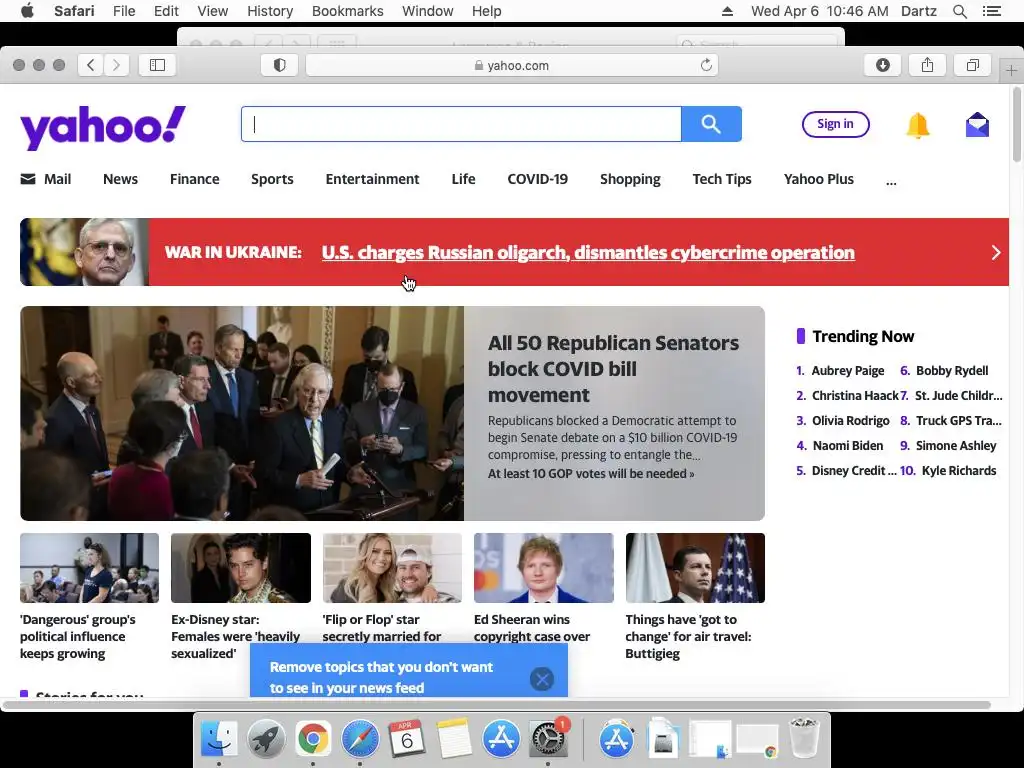Viewport: 1024px width, 768px height.
Task: Open the Russian oligarch headline
Action: click(588, 253)
